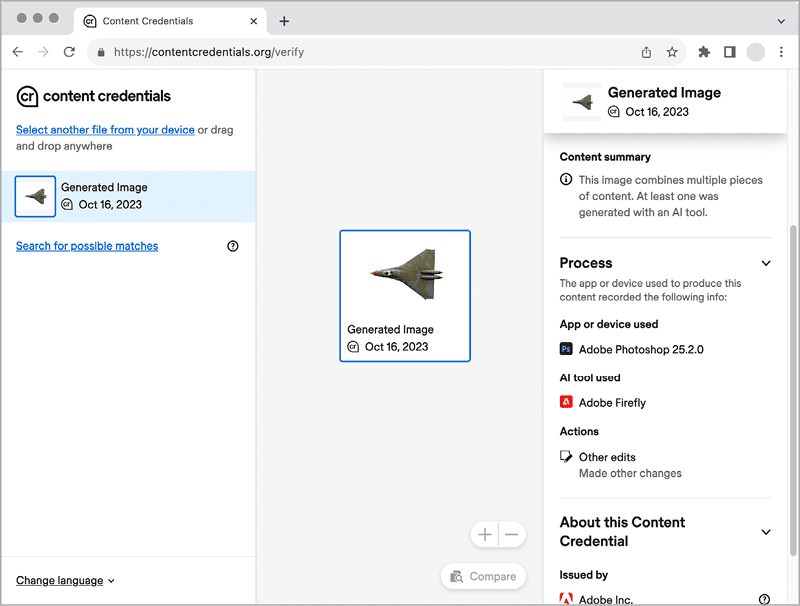Image resolution: width=800 pixels, height=606 pixels.
Task: Click the jet thumbnail in right panel header
Action: tap(582, 102)
